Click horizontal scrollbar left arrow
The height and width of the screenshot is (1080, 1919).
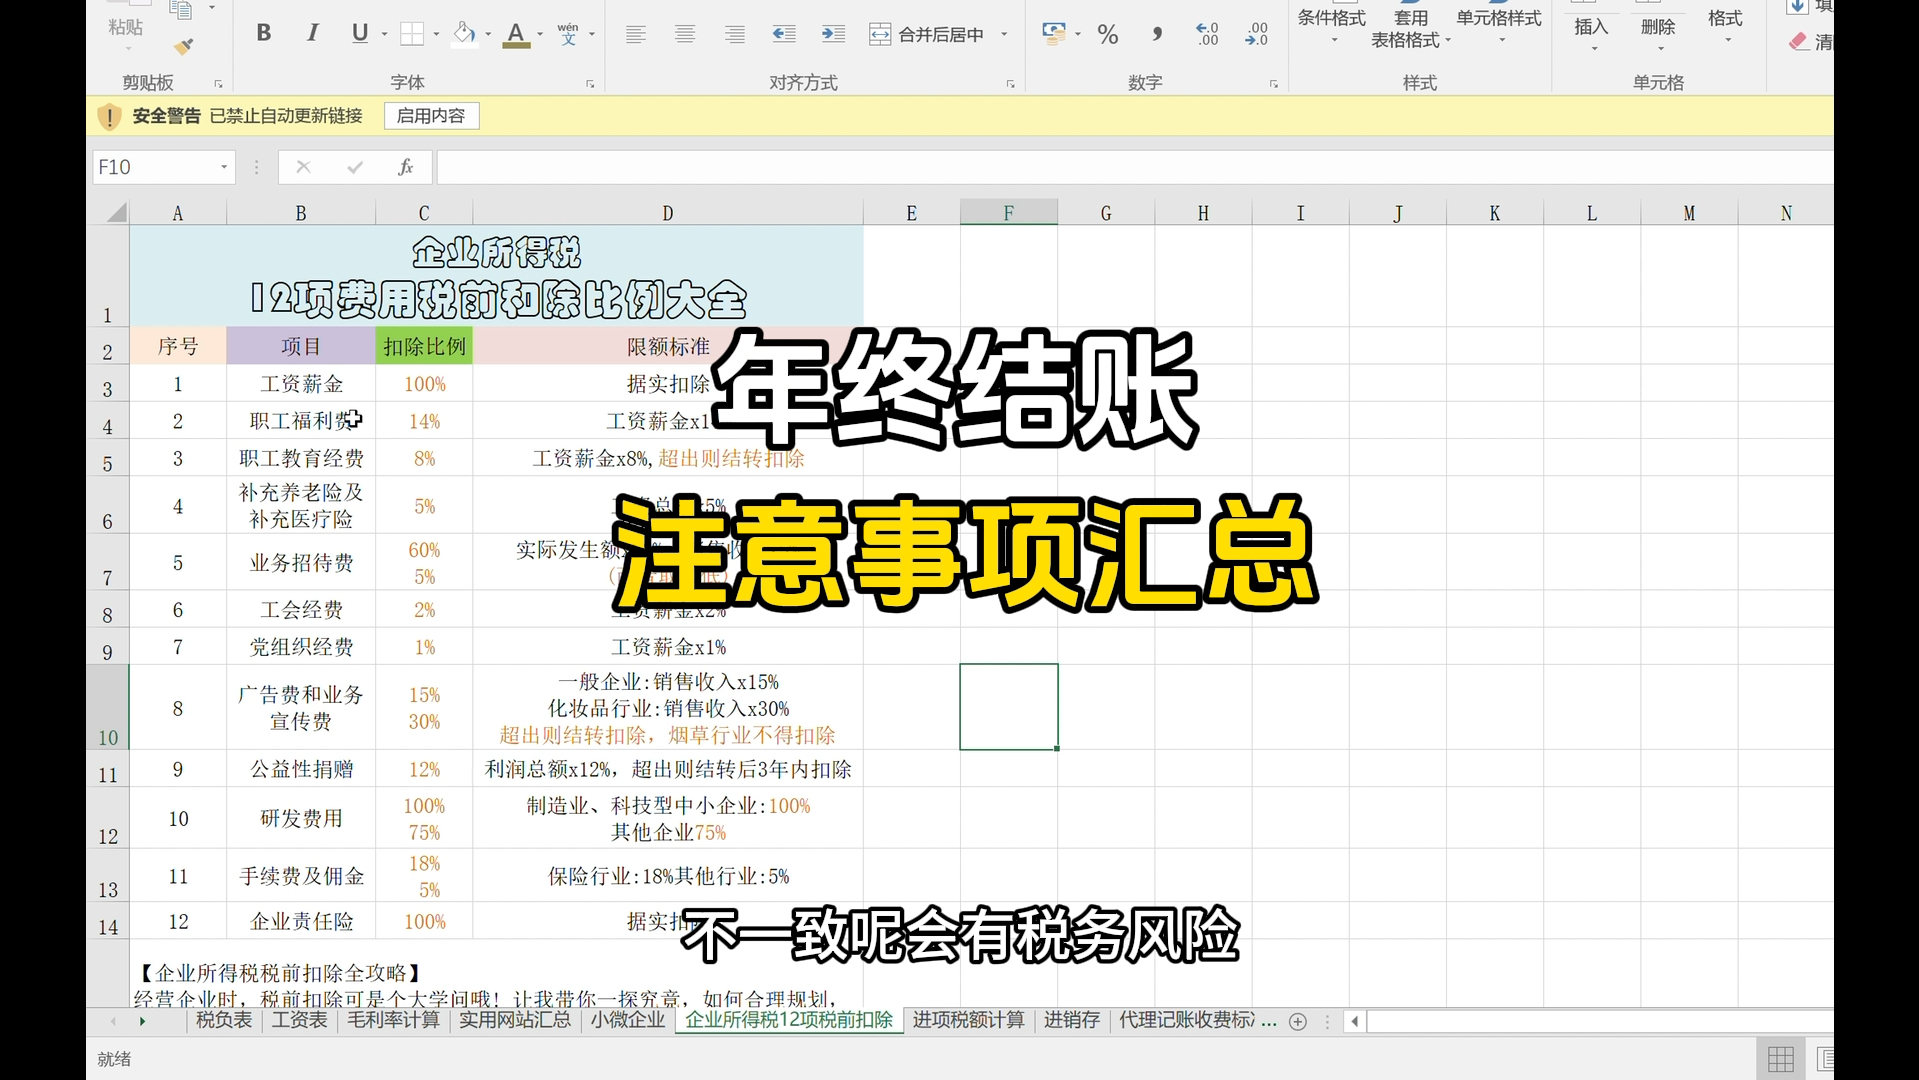point(1355,1021)
